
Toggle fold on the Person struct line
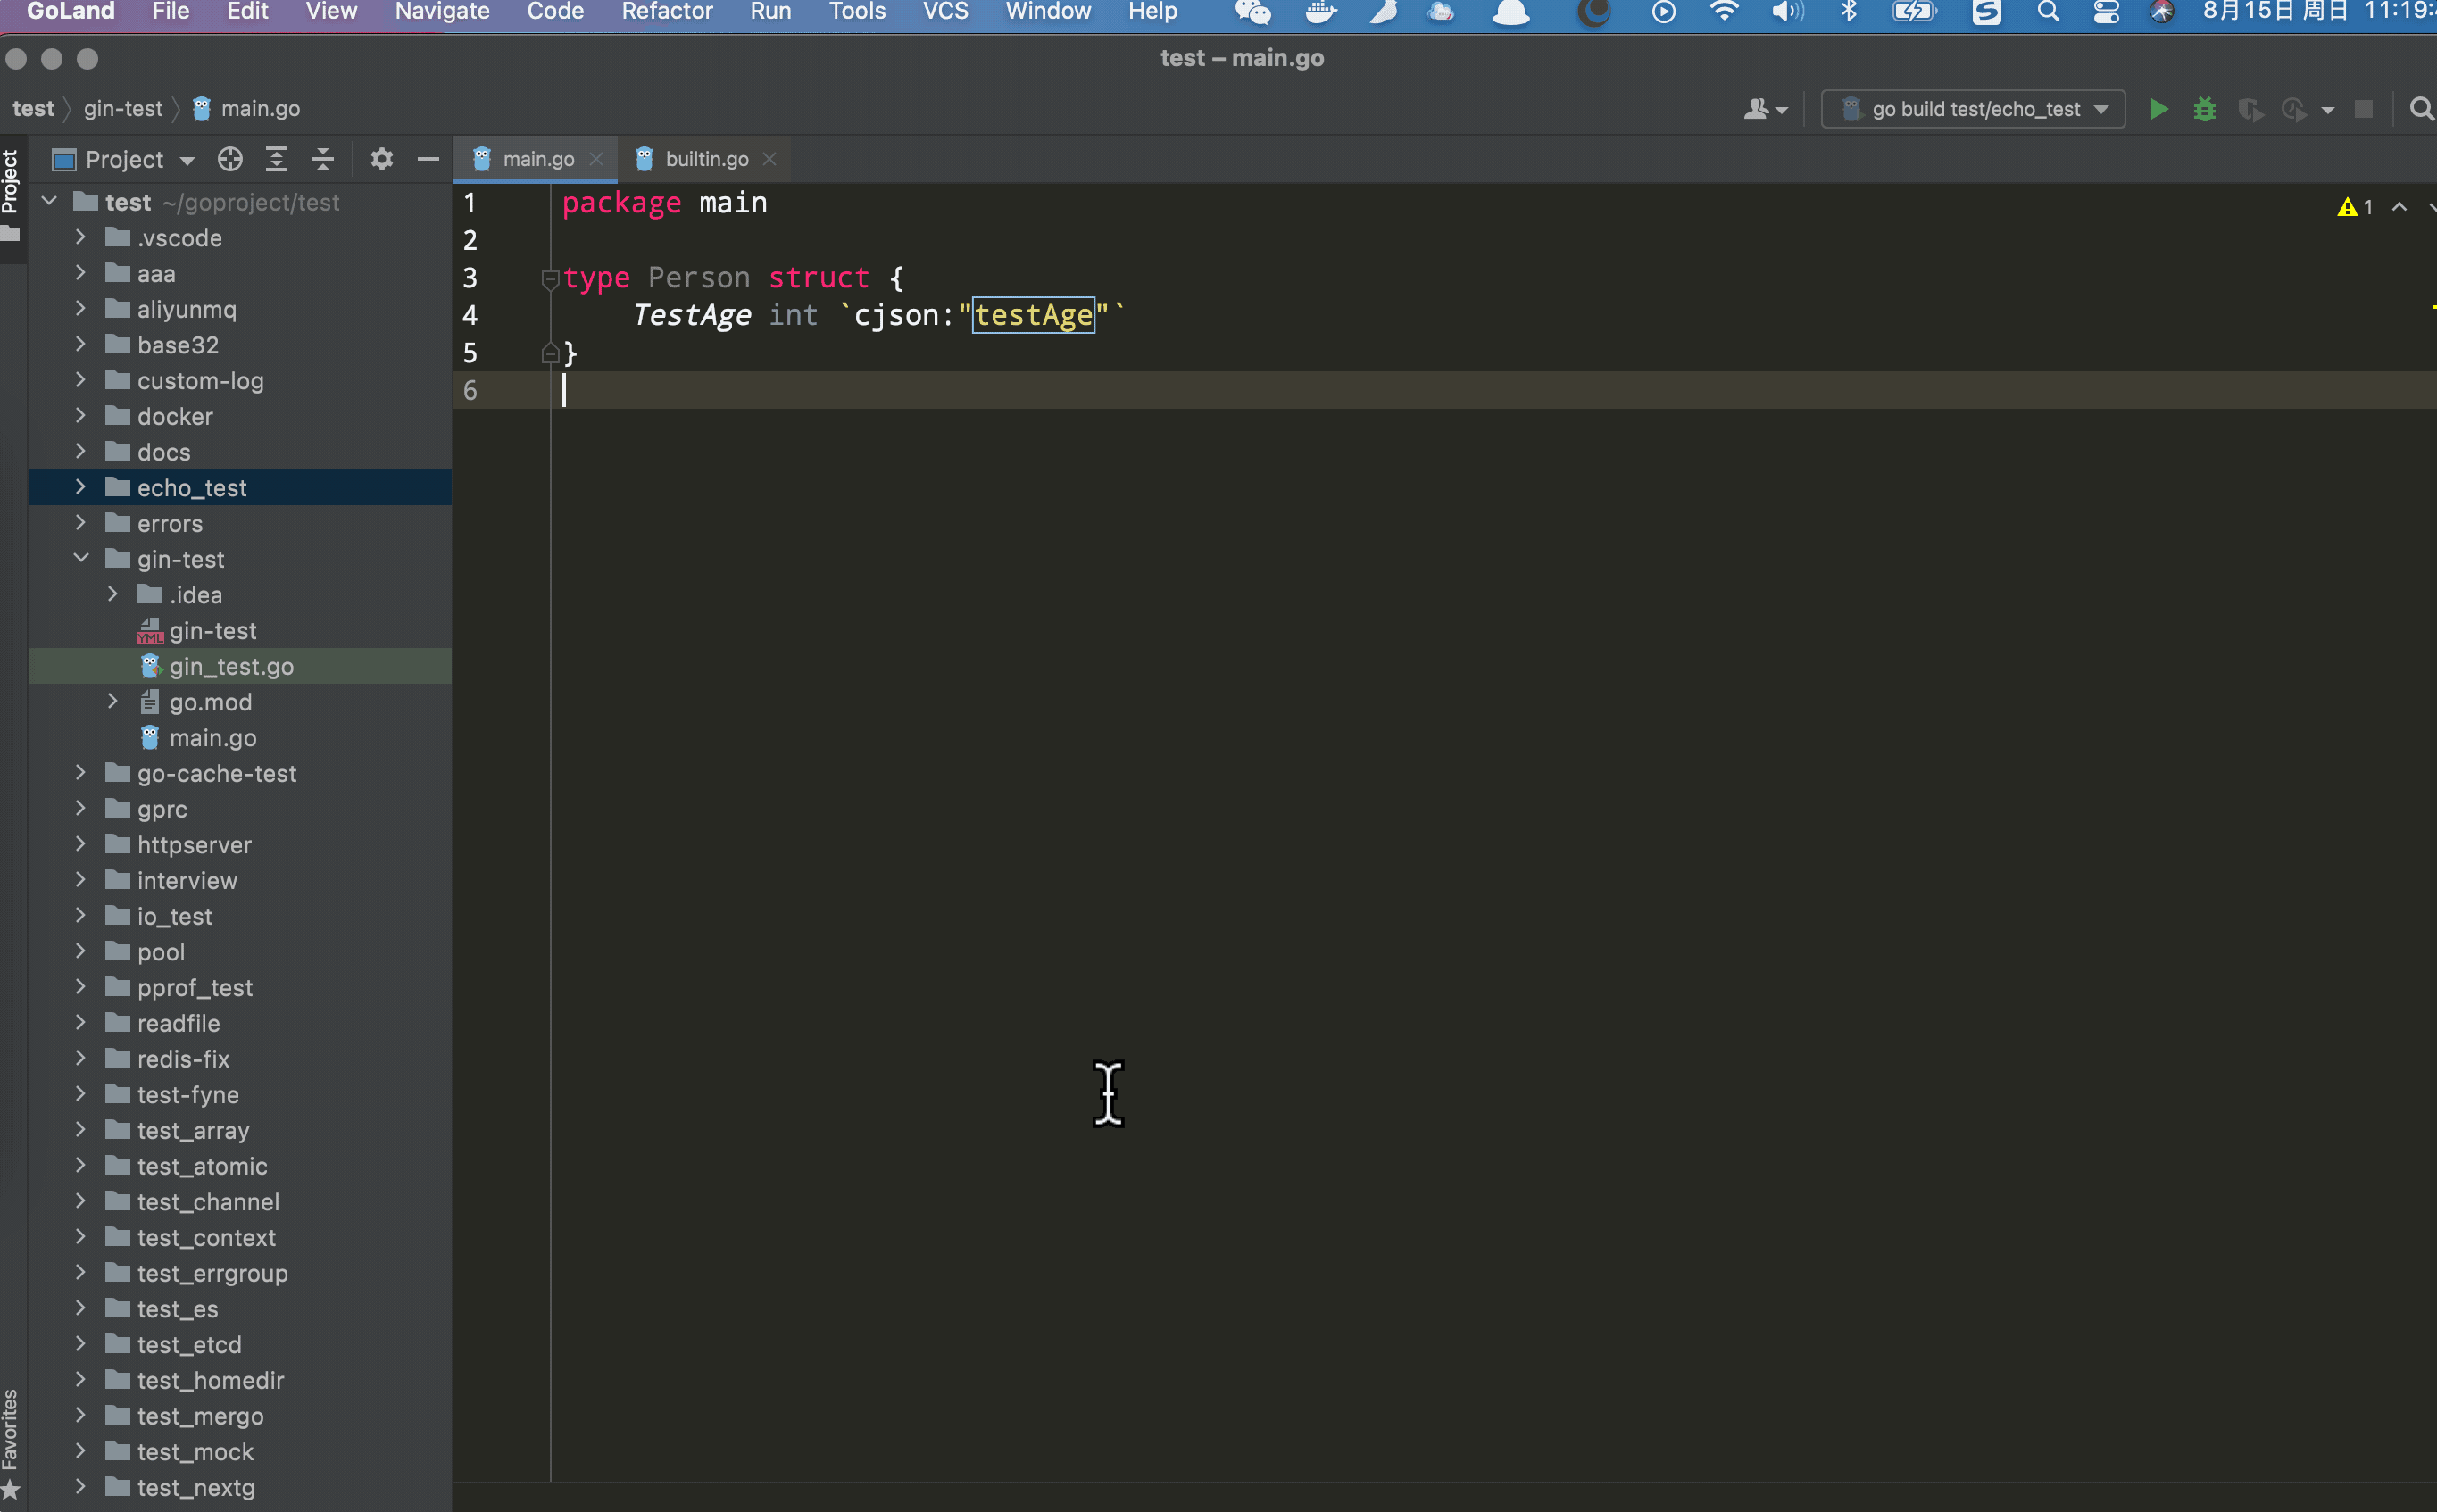click(549, 279)
